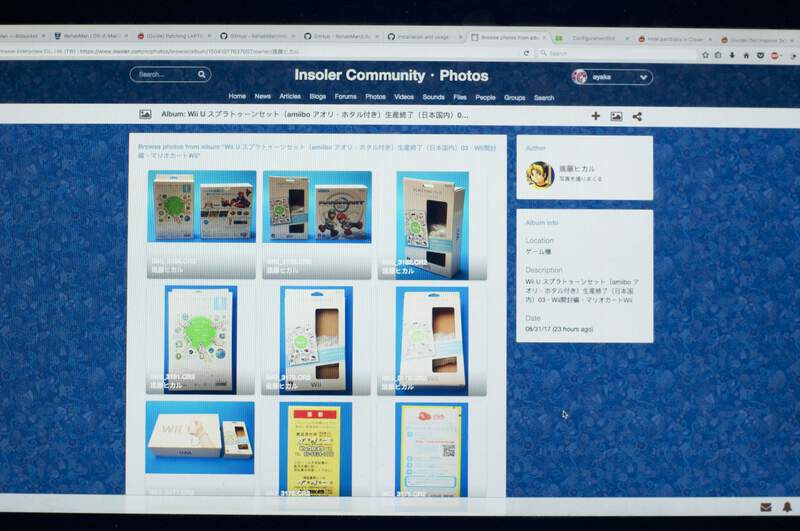800x531 pixels.
Task: Open thumbnail IMG_3182.CR2 angled box
Action: click(432, 225)
